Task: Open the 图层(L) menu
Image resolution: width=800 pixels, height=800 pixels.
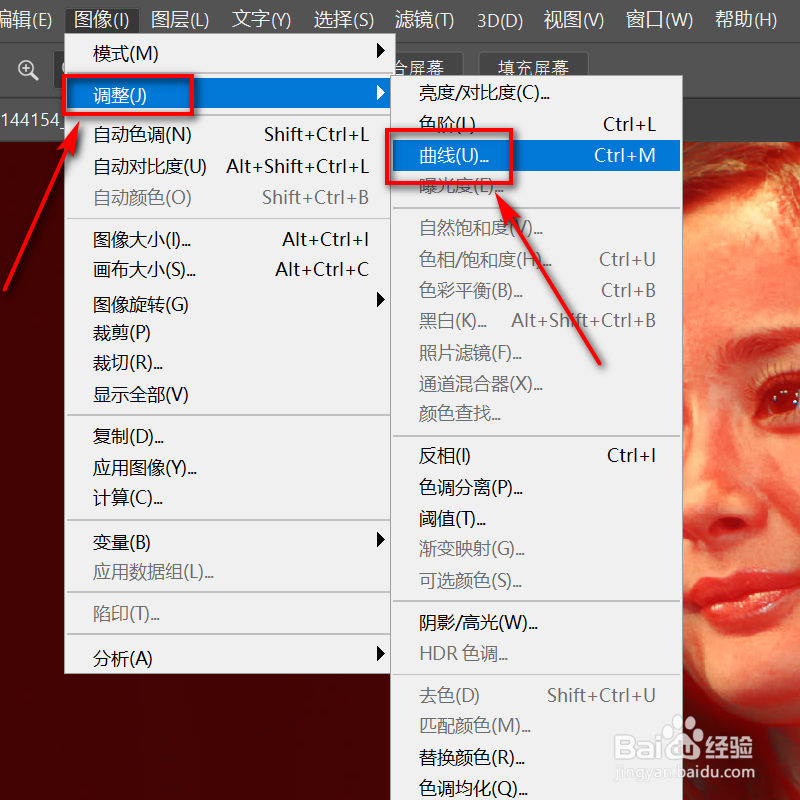Action: tap(180, 20)
